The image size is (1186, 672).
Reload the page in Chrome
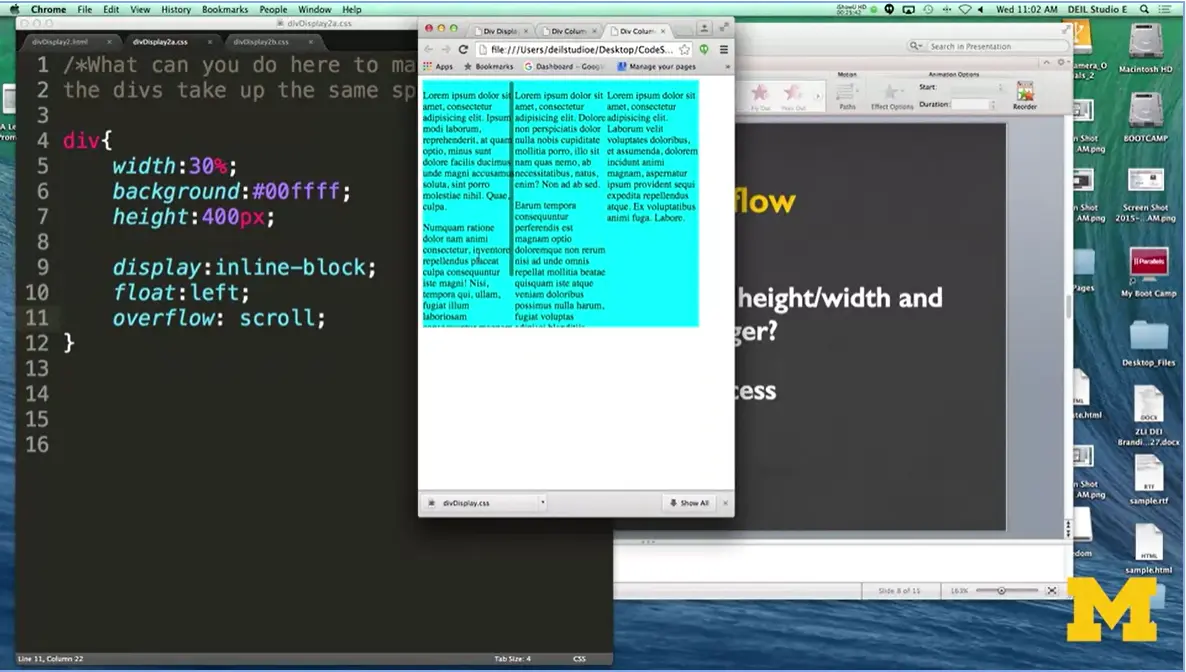click(x=463, y=48)
